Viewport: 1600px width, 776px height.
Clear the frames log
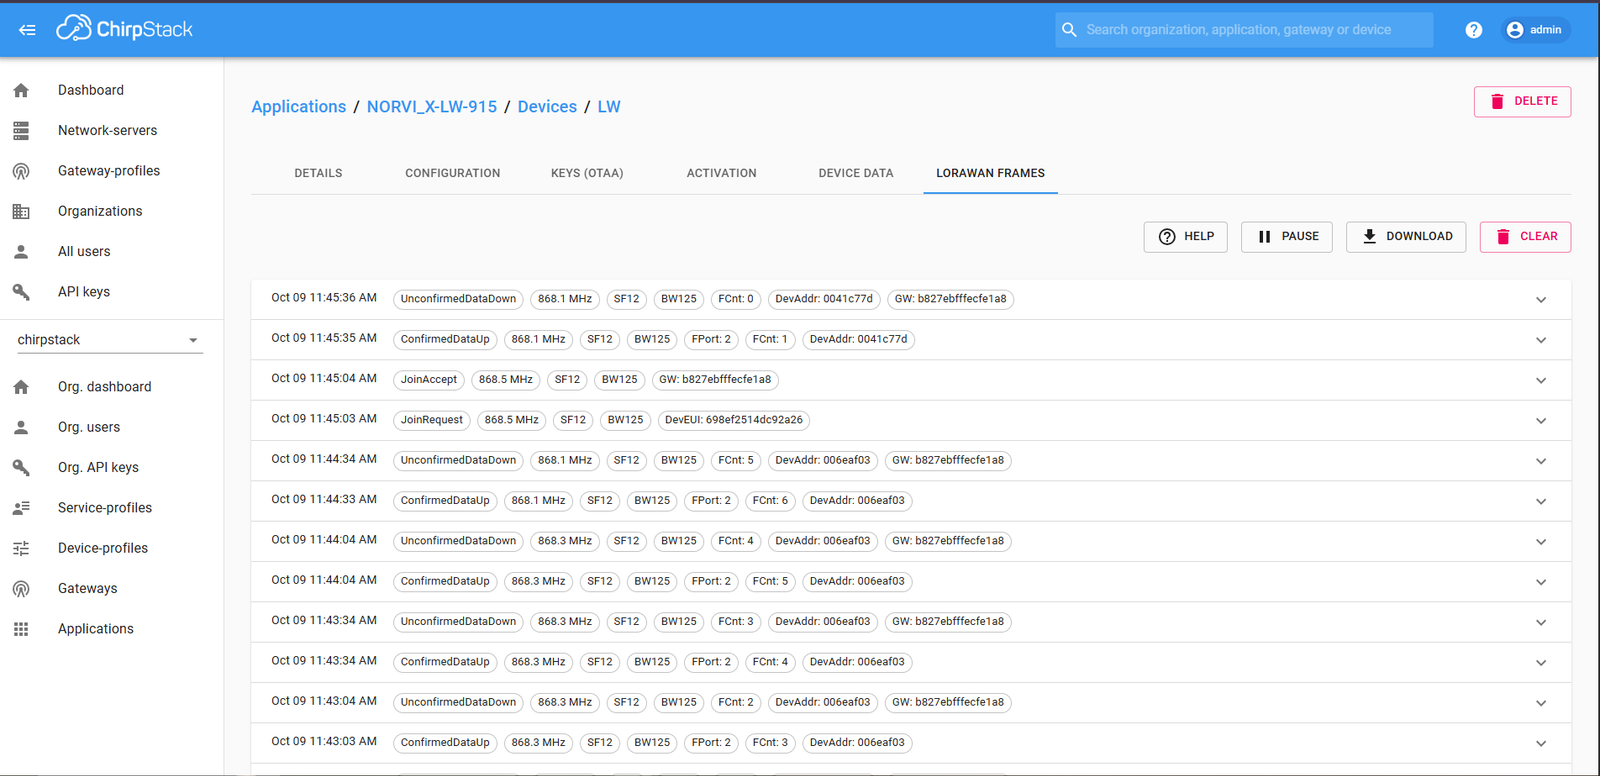coord(1525,237)
